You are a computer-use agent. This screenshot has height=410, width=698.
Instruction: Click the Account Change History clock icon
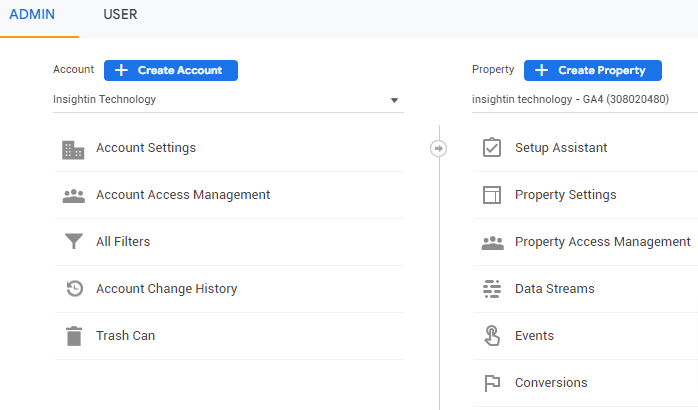73,289
